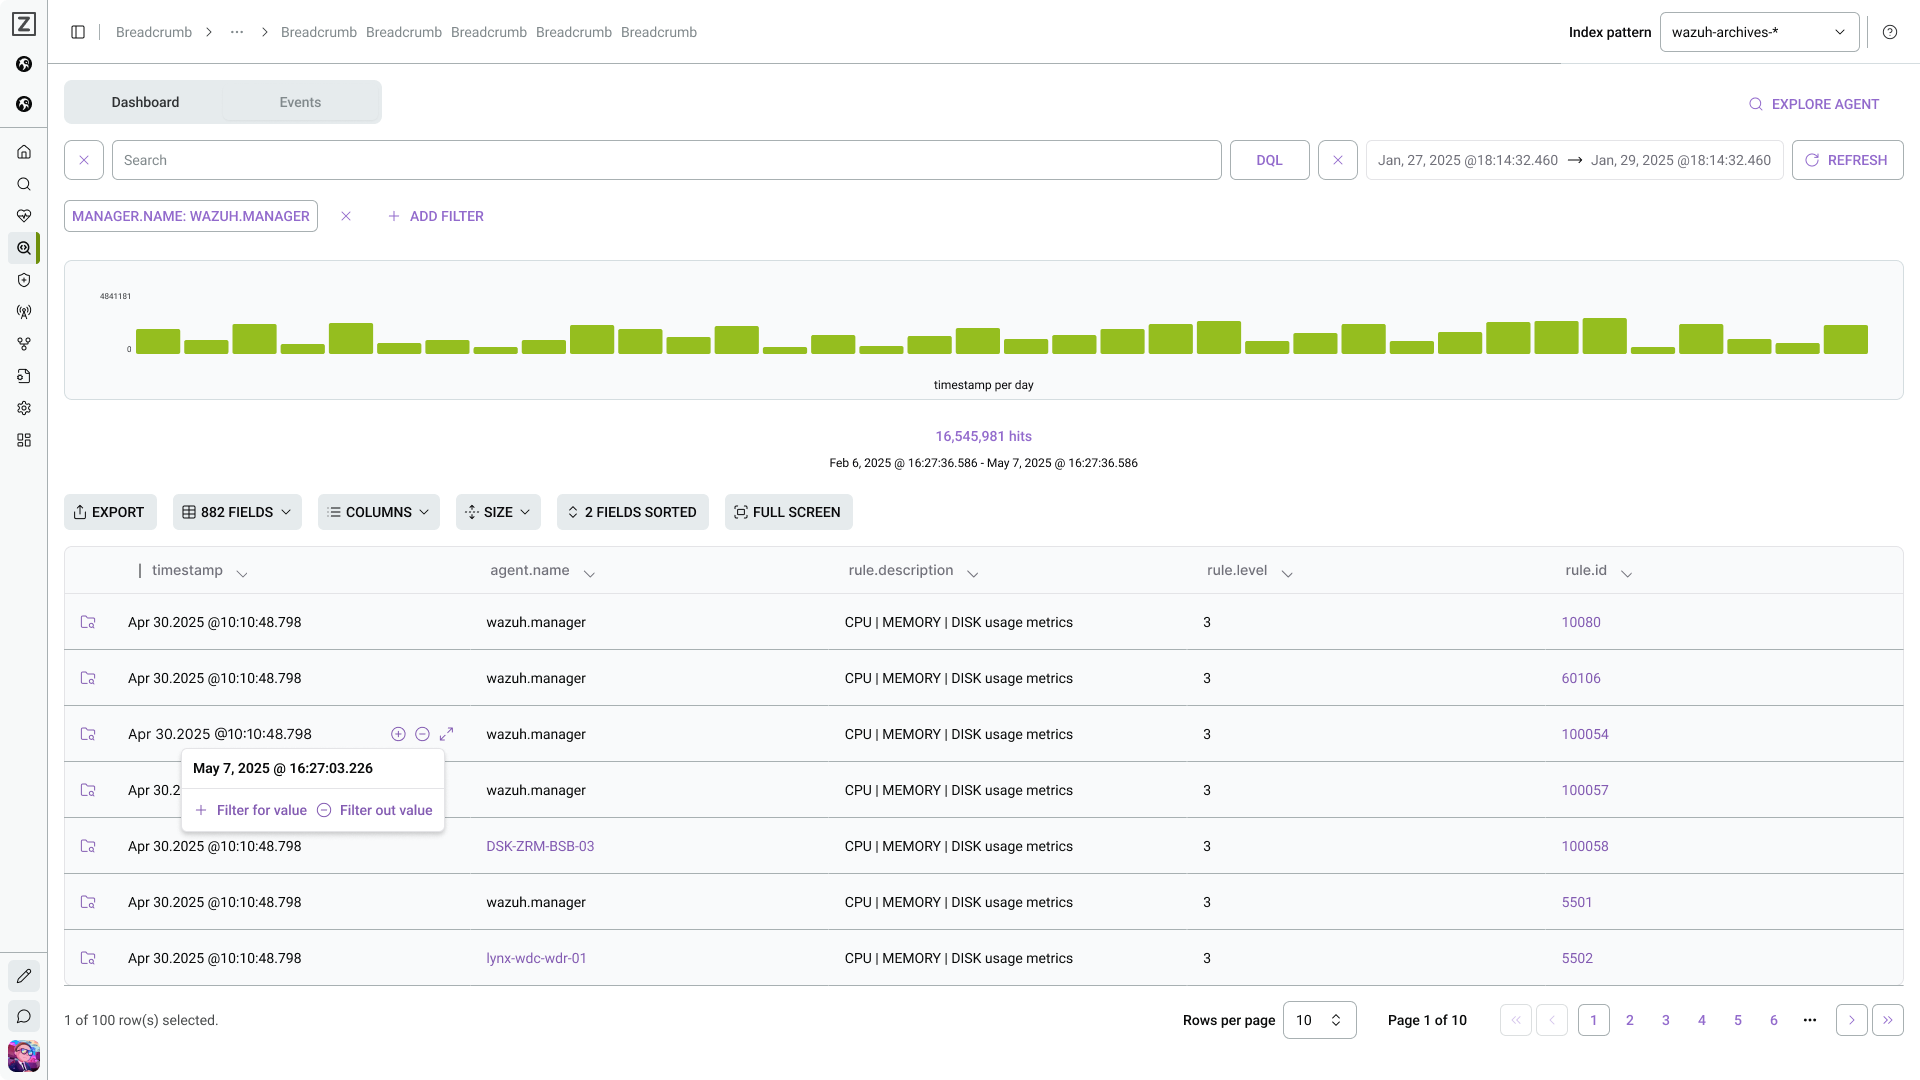
Task: Open the Home icon in sidebar
Action: pos(24,152)
